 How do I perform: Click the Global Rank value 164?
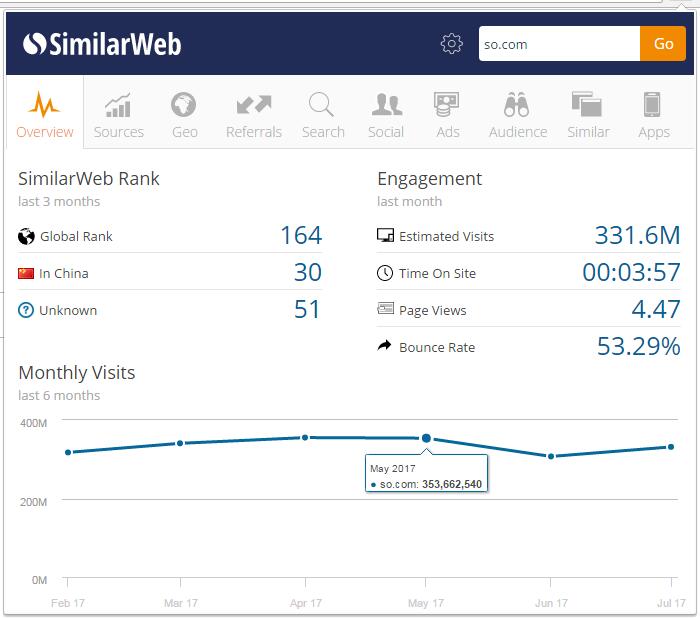pos(301,236)
